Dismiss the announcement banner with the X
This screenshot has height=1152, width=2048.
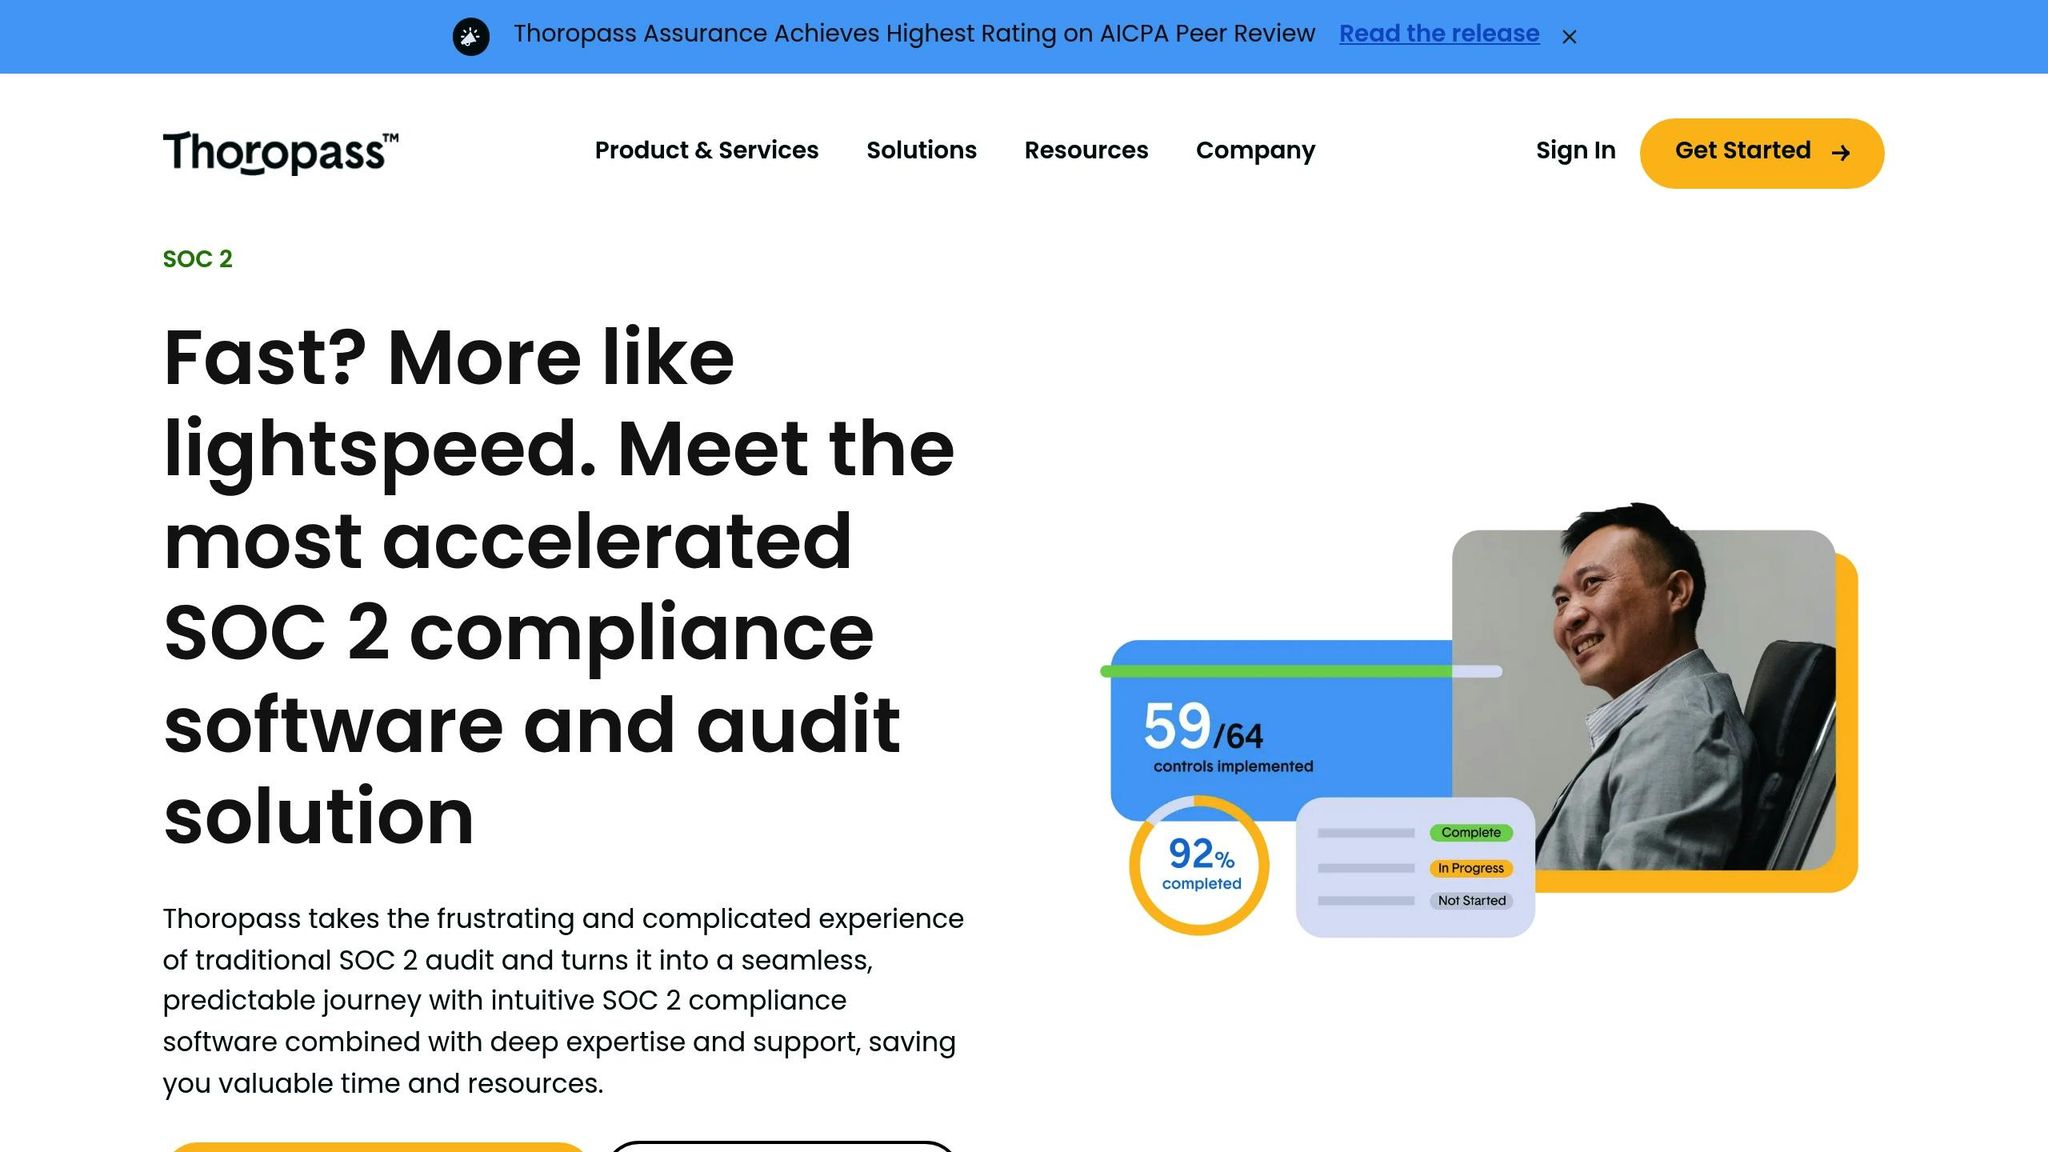pyautogui.click(x=1569, y=37)
